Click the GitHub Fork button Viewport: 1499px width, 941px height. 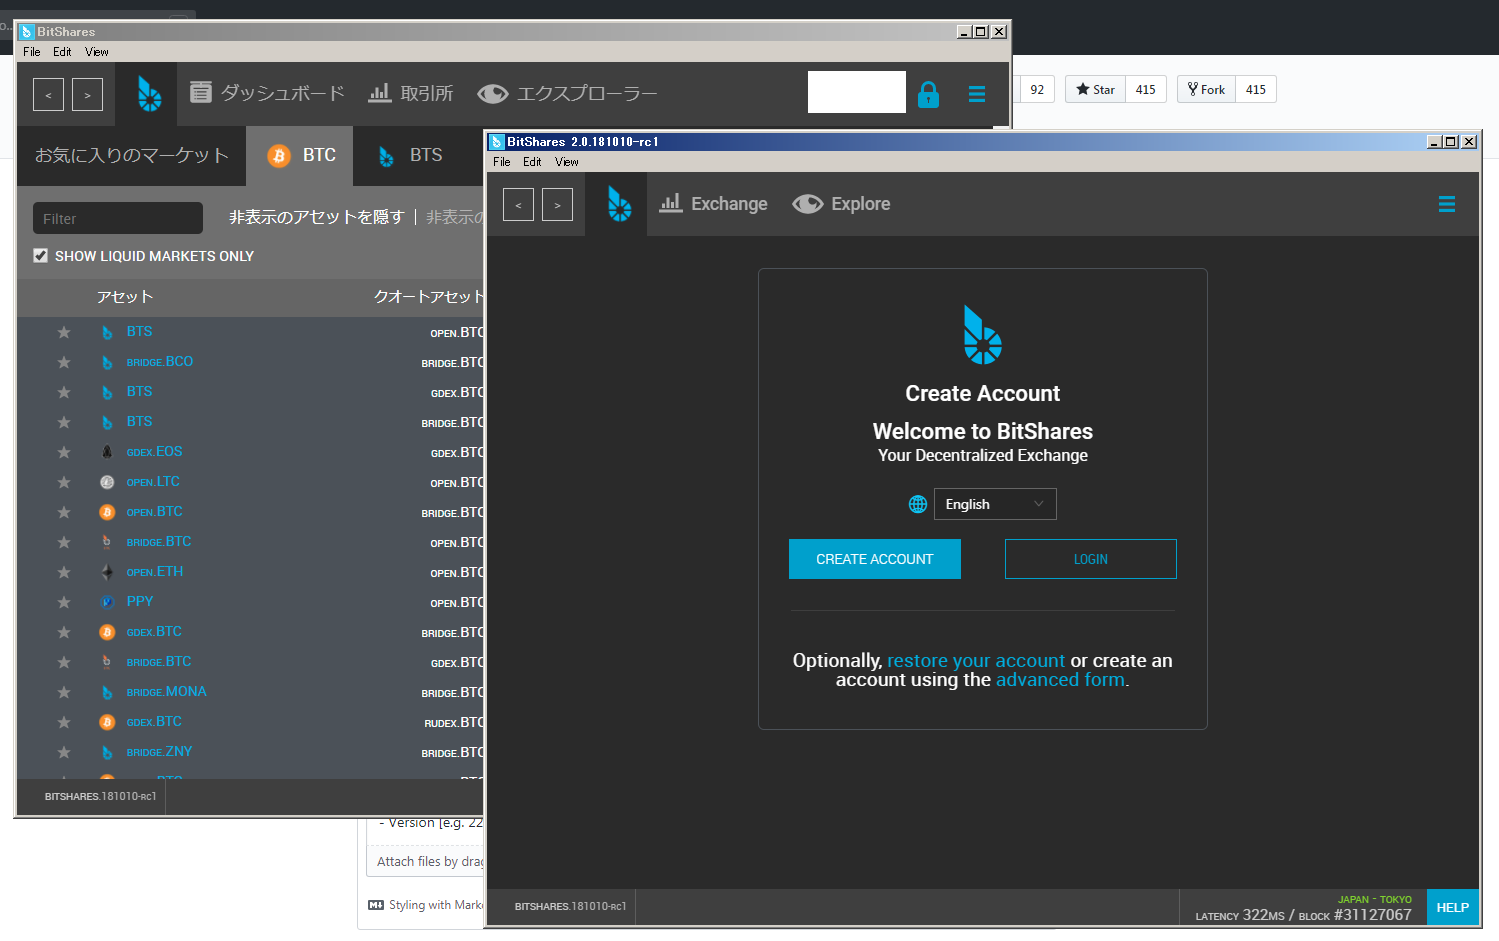click(x=1206, y=89)
